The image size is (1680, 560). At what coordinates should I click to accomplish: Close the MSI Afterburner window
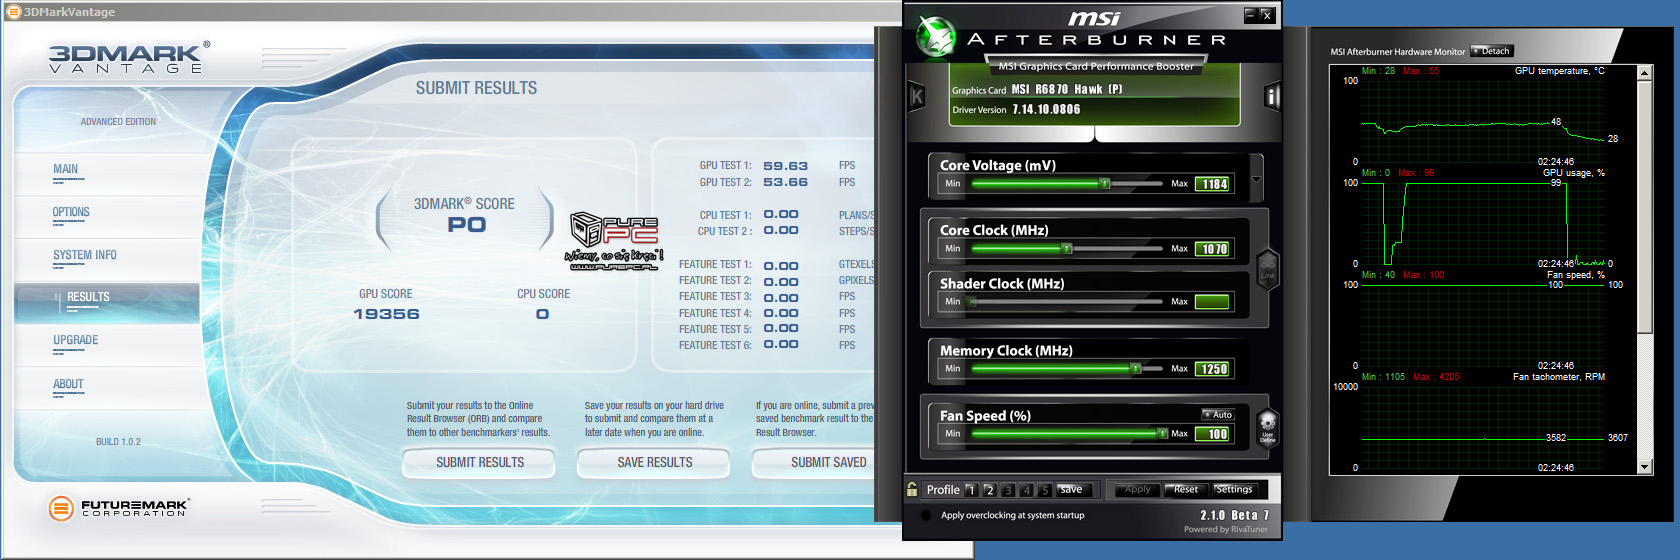click(1266, 15)
